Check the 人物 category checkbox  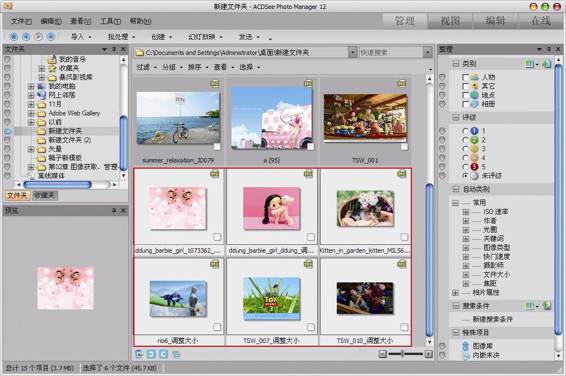(465, 77)
